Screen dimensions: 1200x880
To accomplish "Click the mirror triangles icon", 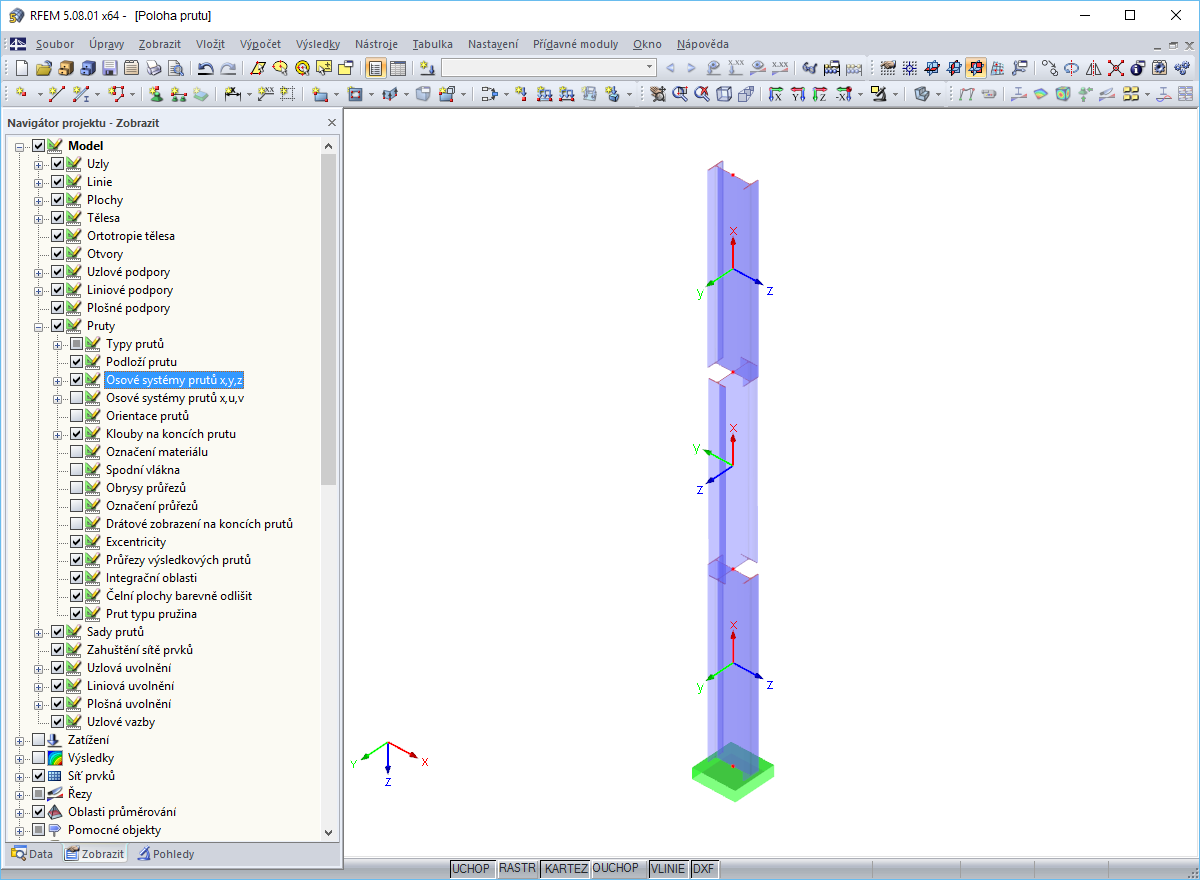I will 1093,68.
